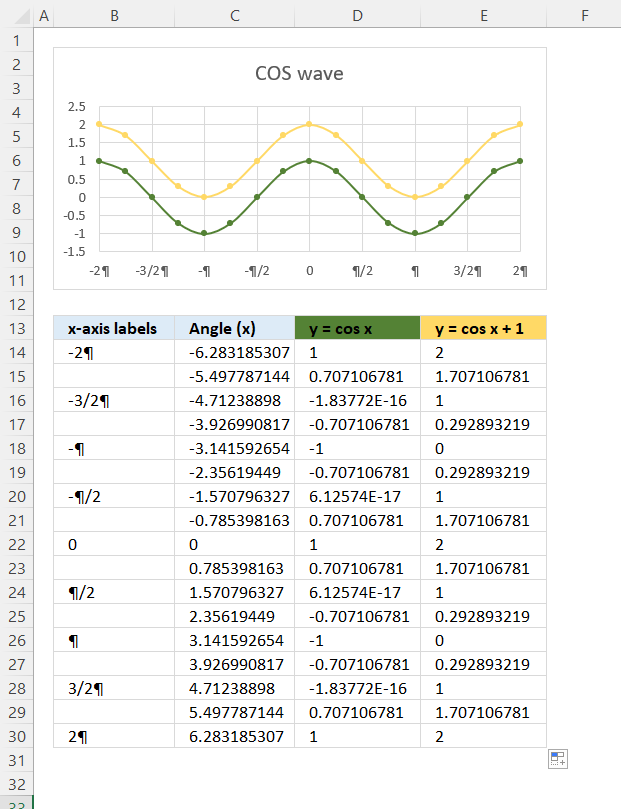This screenshot has height=809, width=621.
Task: Select 6.12574E-17 cell in row 24
Action: coord(357,592)
